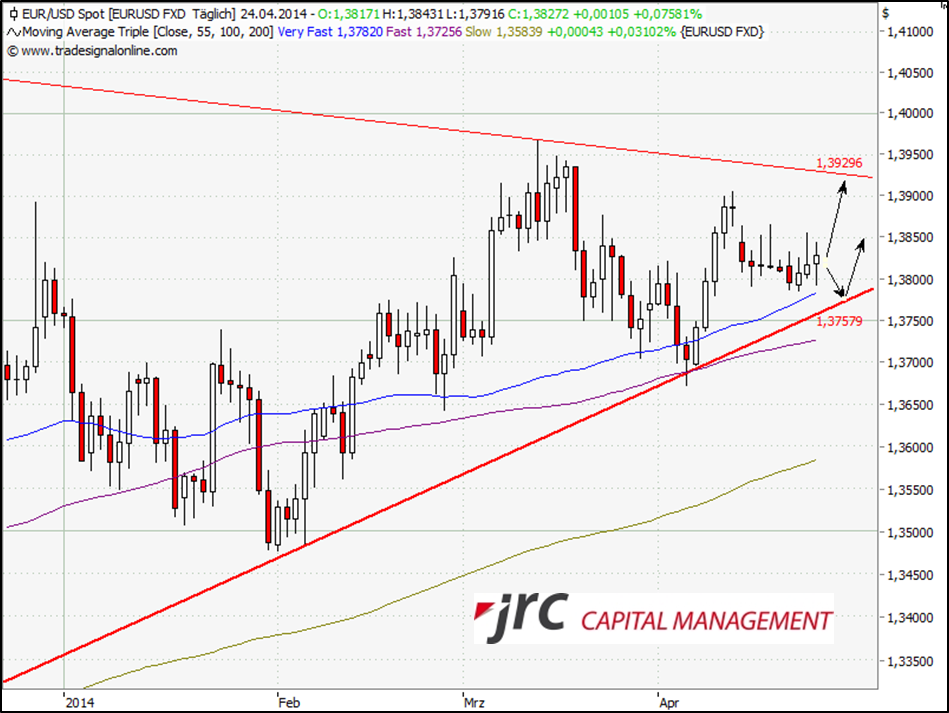Click the 2014 marker on time axis
This screenshot has width=949, height=713.
click(76, 702)
